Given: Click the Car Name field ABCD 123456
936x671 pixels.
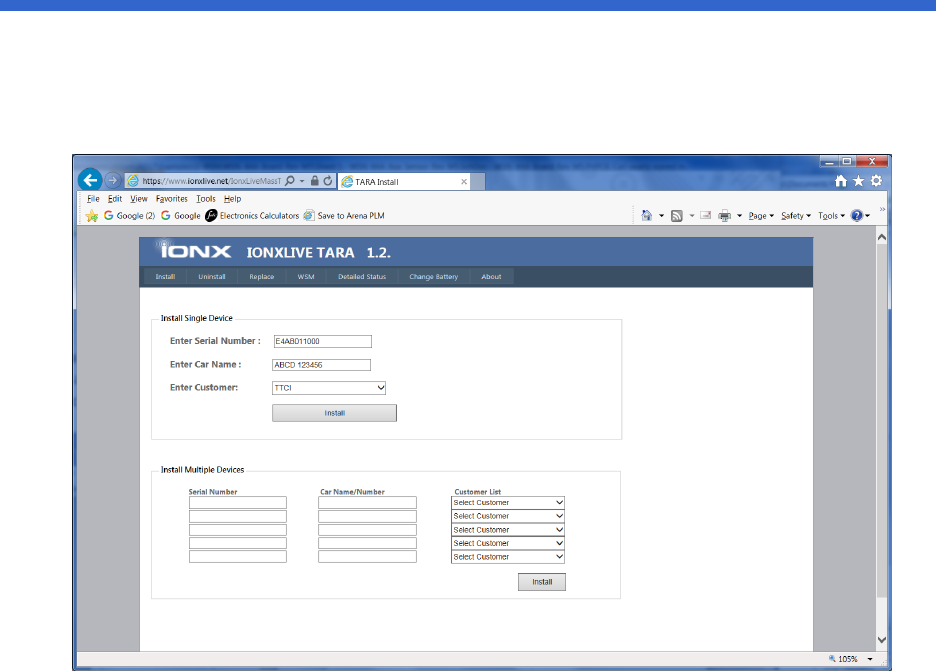Looking at the screenshot, I should (x=321, y=365).
